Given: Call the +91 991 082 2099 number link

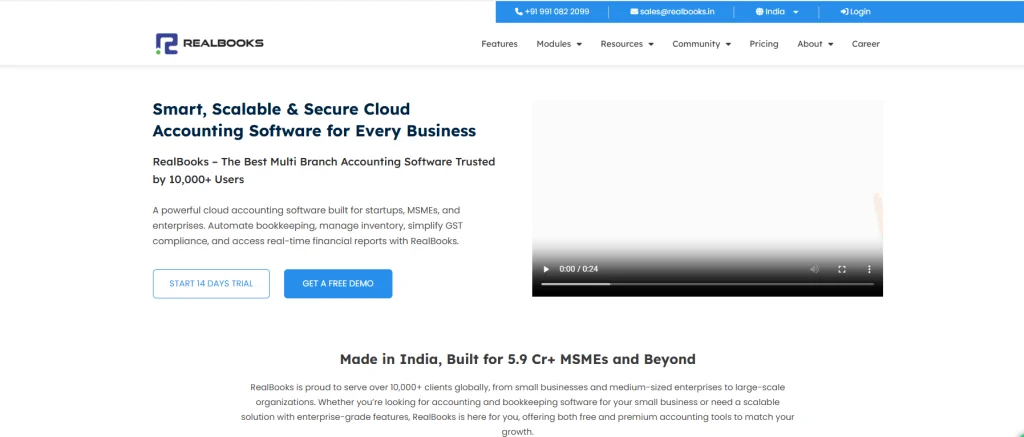Looking at the screenshot, I should 552,12.
